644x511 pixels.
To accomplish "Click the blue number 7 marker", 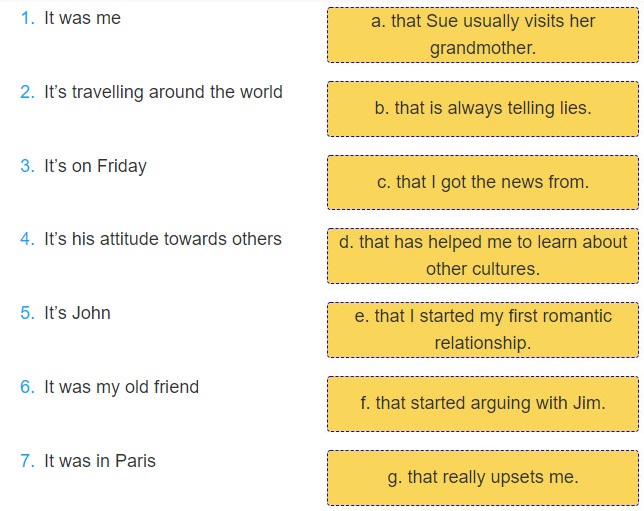I will click(28, 461).
